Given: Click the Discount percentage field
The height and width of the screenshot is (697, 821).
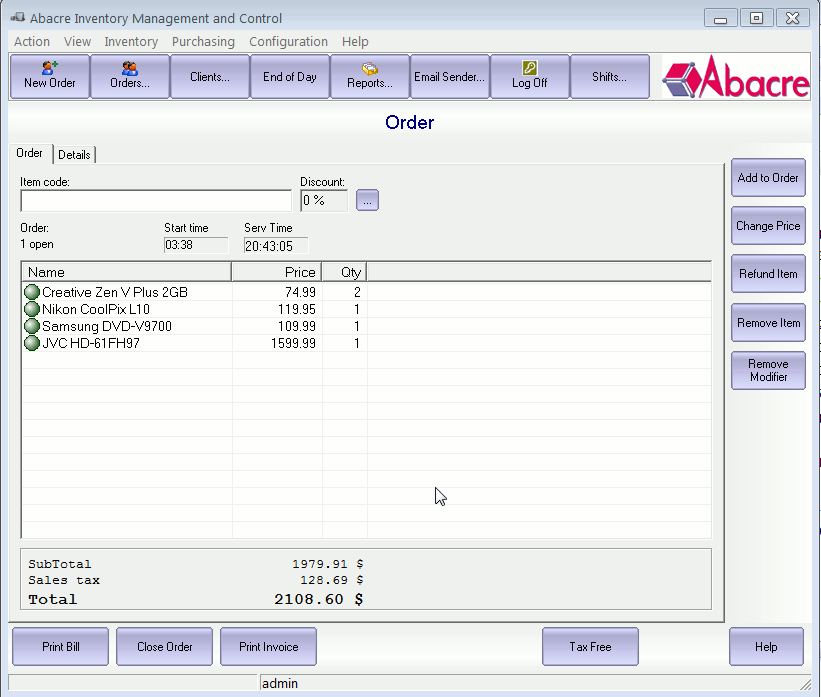Looking at the screenshot, I should [x=324, y=201].
